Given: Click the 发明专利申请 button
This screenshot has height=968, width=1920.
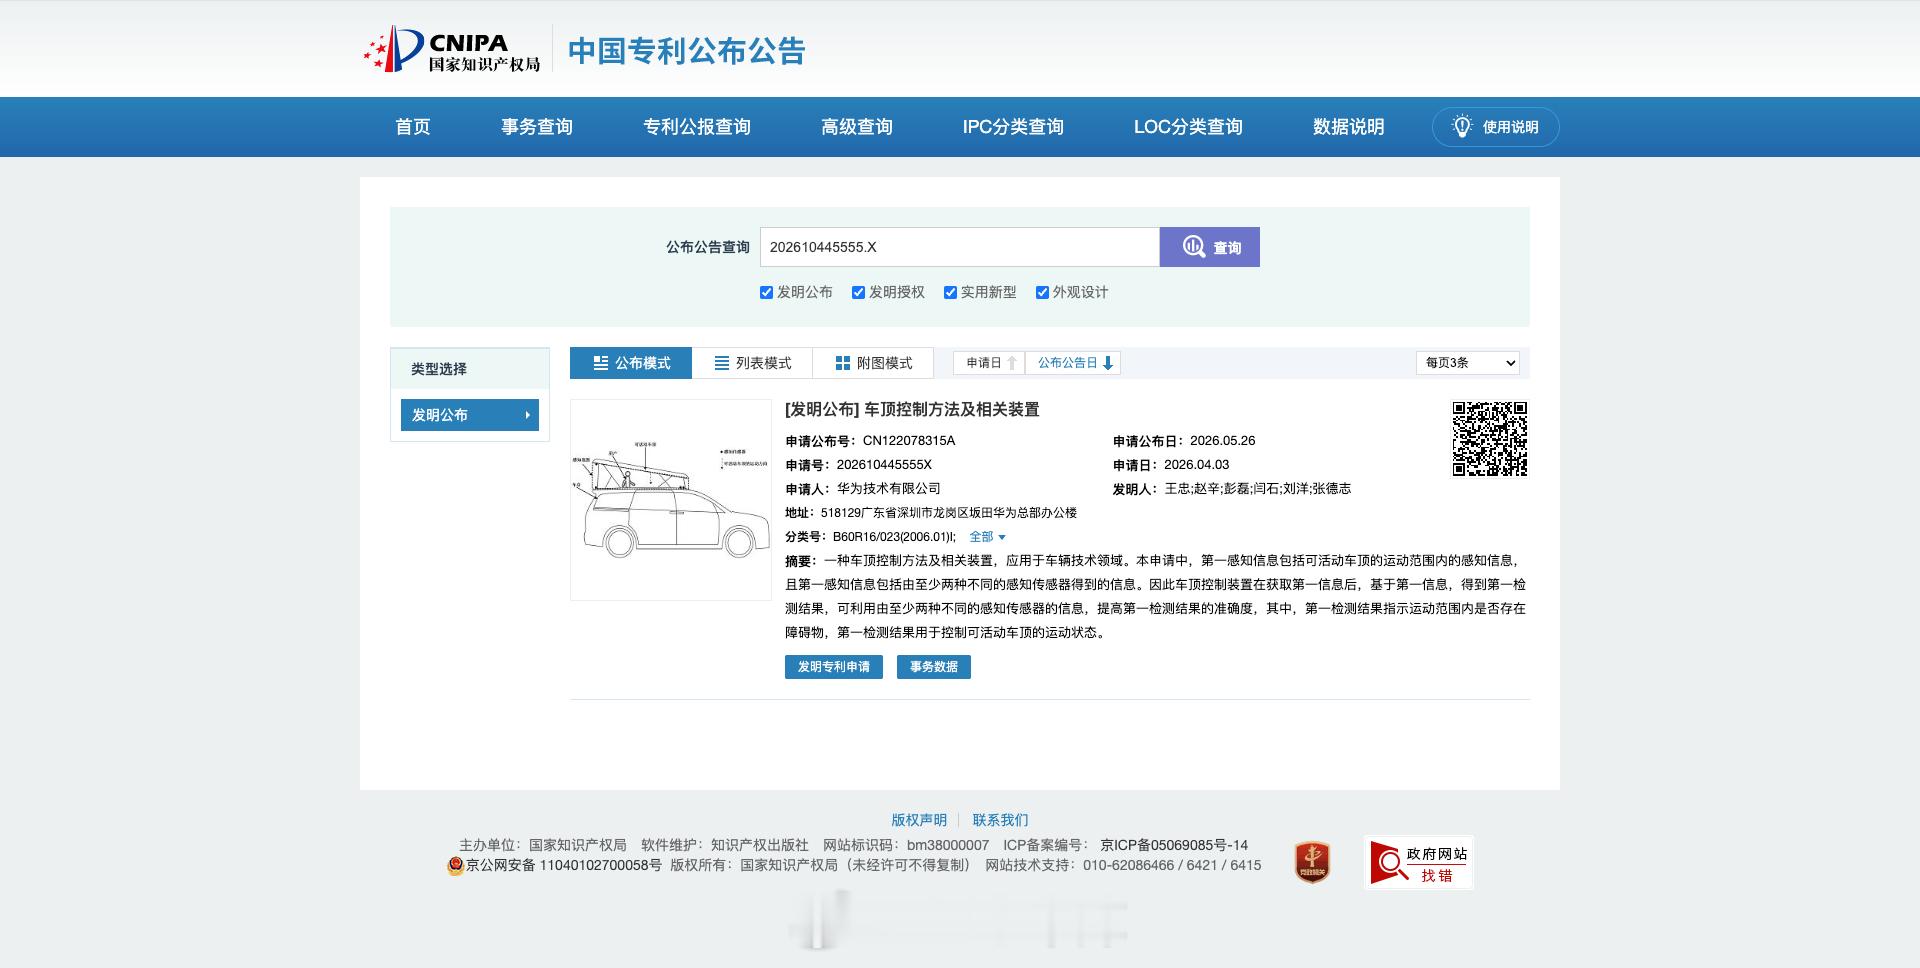Looking at the screenshot, I should pyautogui.click(x=834, y=667).
